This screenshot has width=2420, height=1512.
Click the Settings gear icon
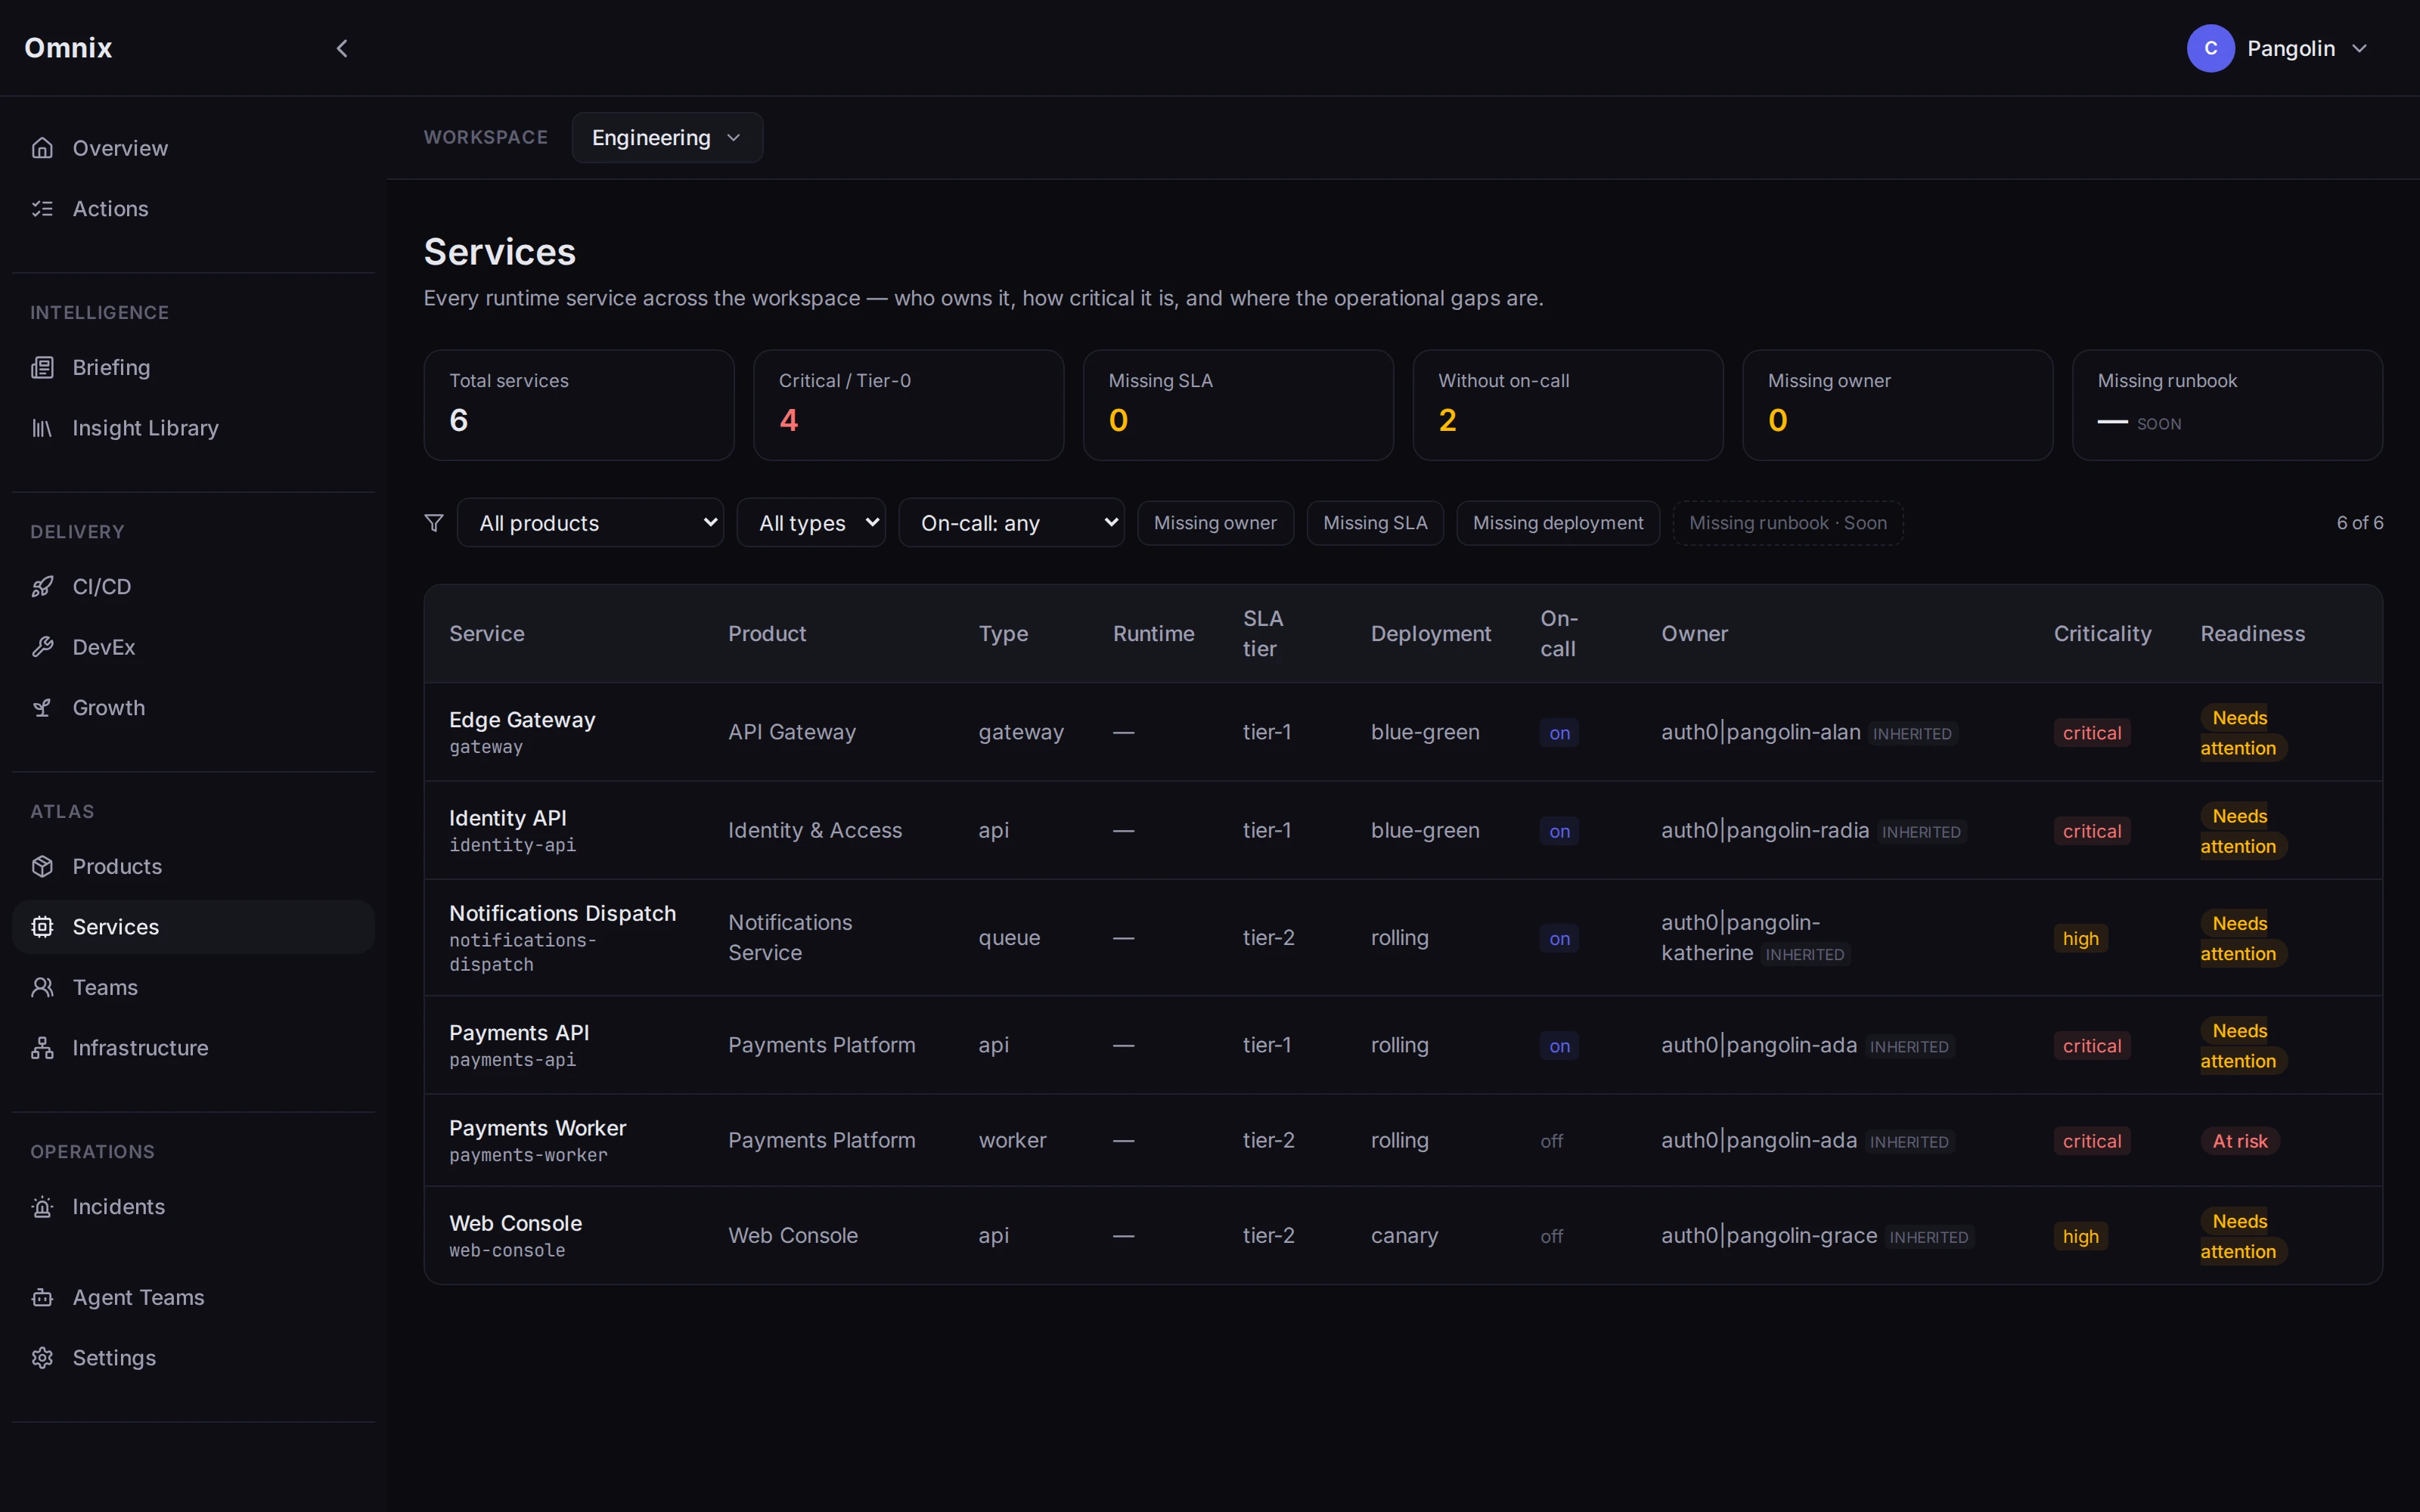click(x=42, y=1358)
